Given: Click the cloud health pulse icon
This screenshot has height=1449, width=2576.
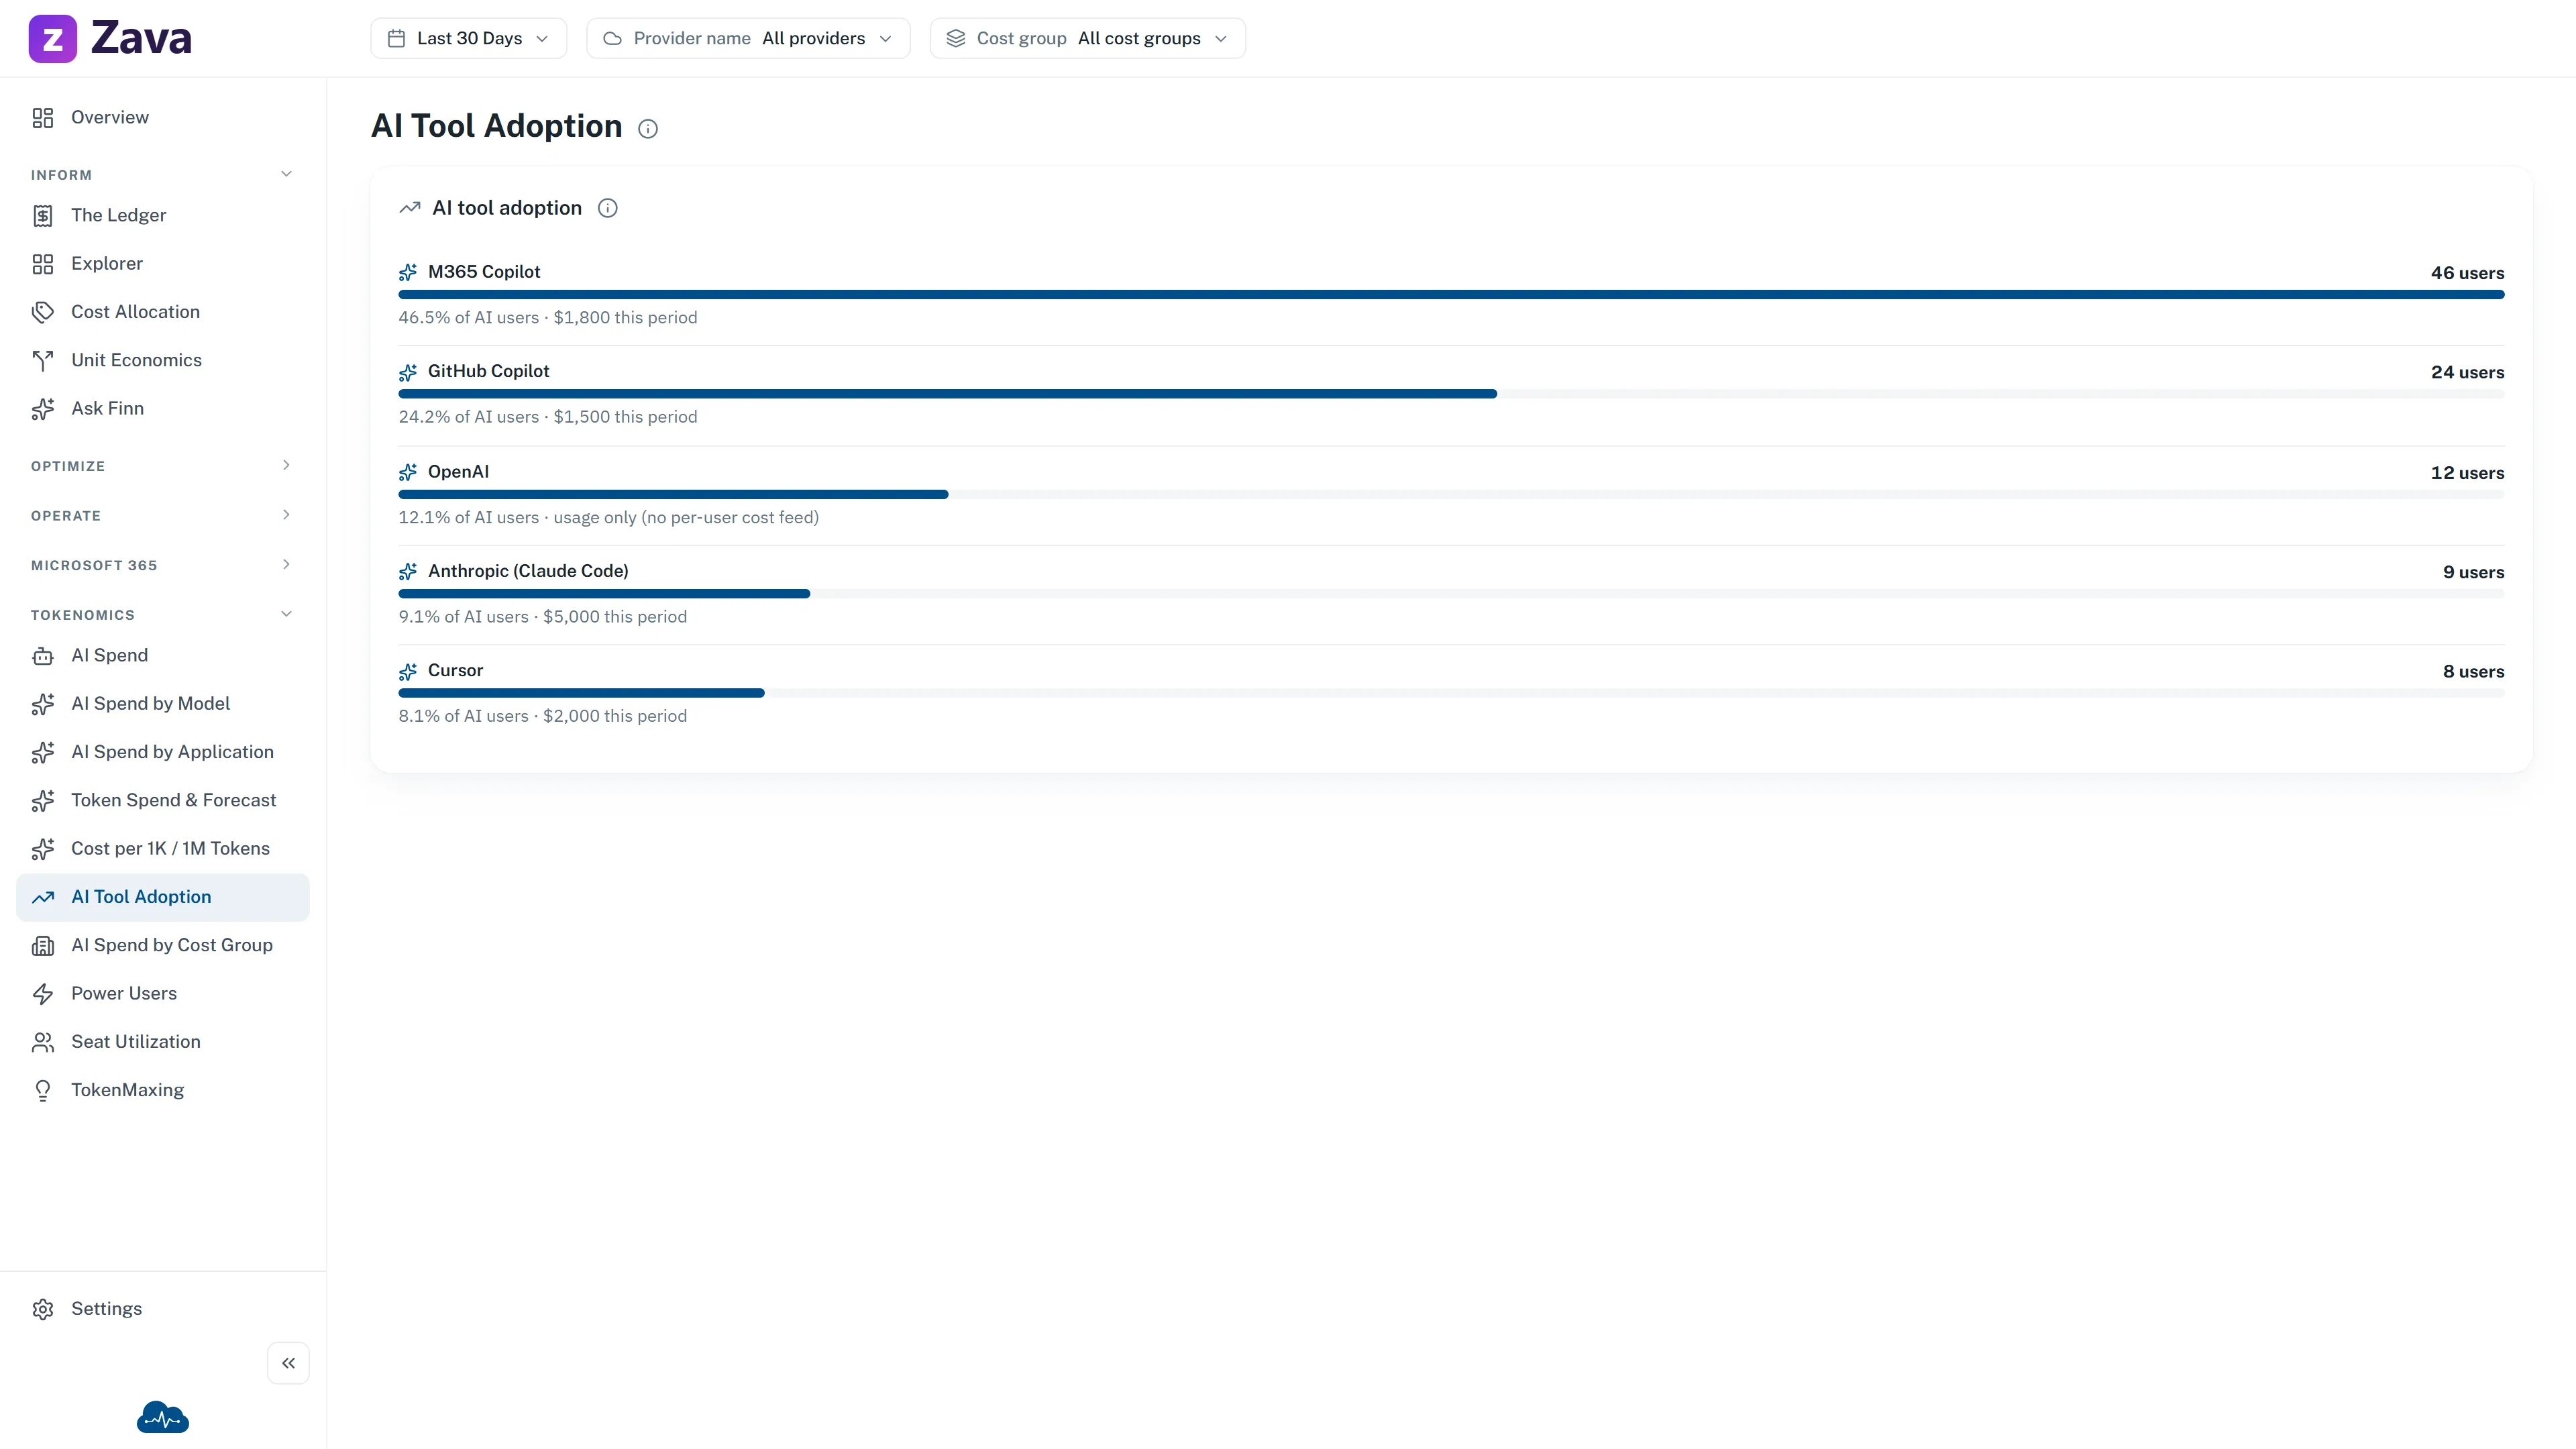Looking at the screenshot, I should (x=163, y=1417).
